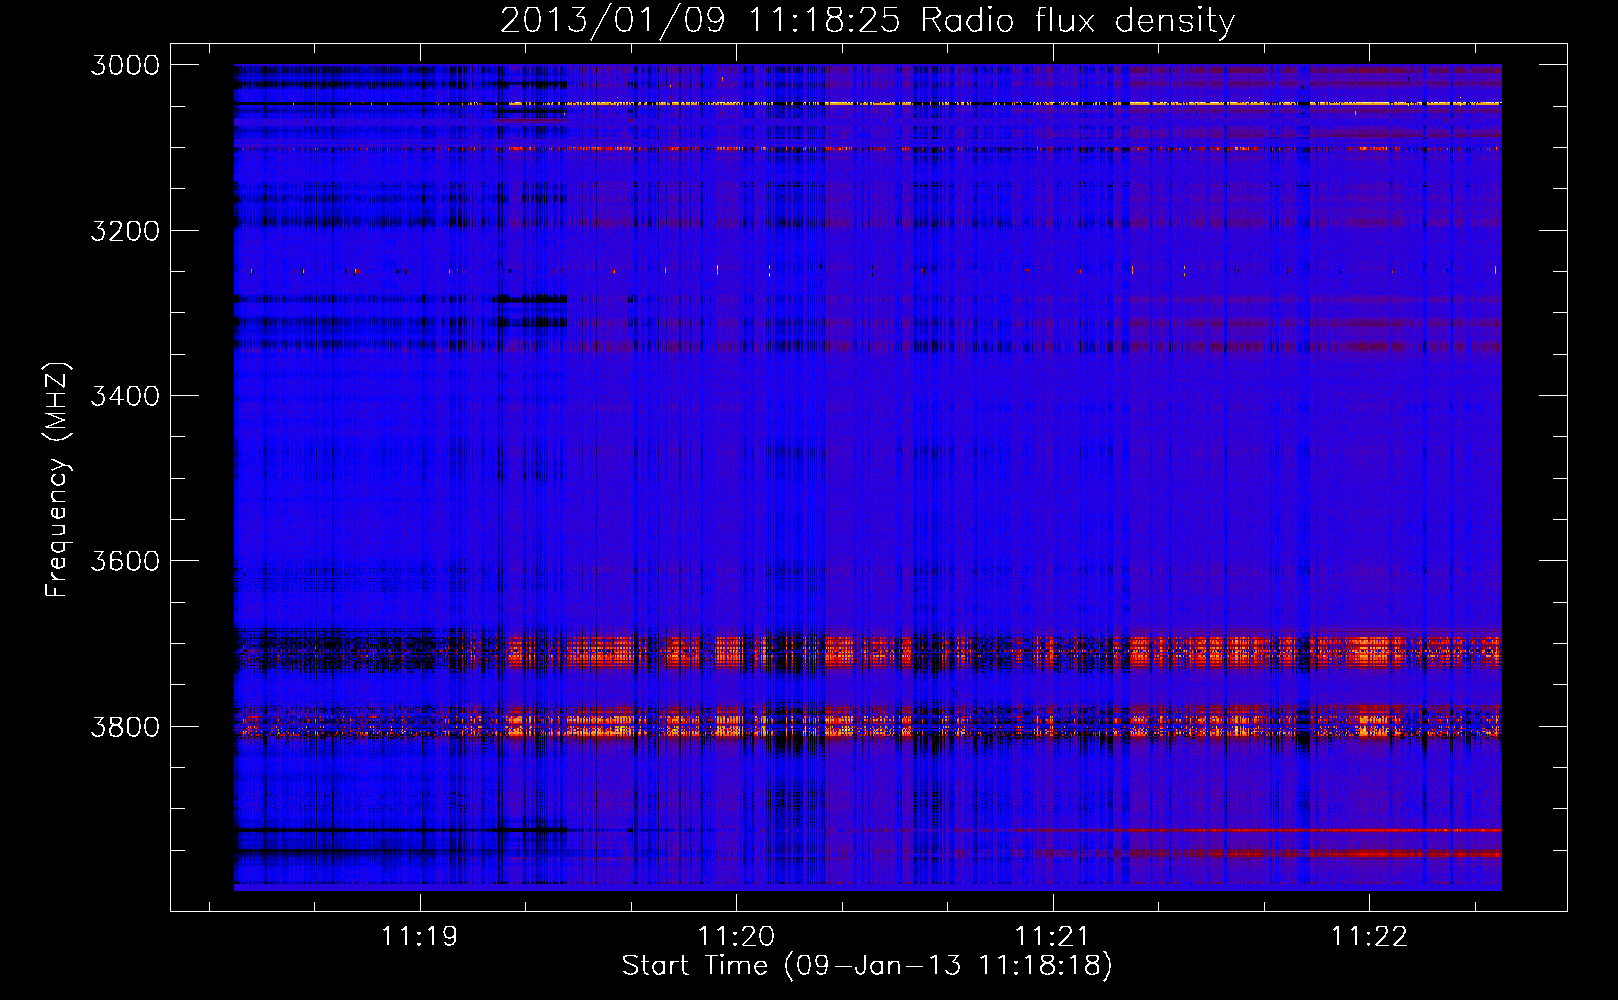This screenshot has width=1618, height=1000.
Task: Click the 'Start Time (09-Jan-13 11:18:18)' axis title
Action: click(867, 966)
